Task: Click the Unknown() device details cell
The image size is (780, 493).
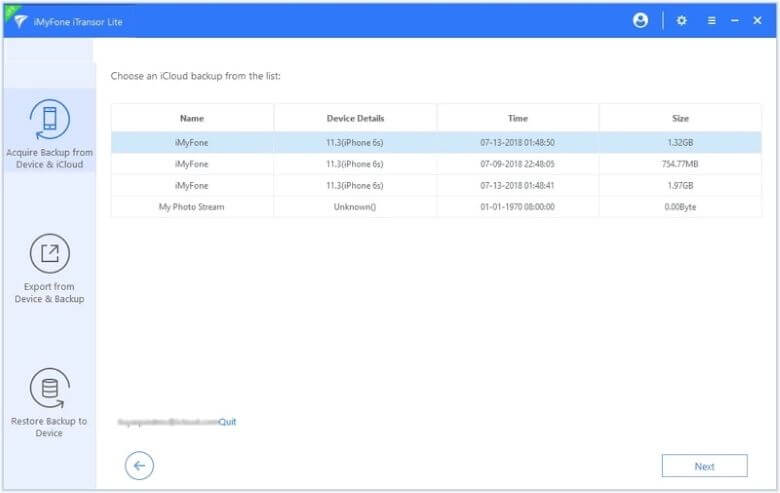Action: coord(355,207)
